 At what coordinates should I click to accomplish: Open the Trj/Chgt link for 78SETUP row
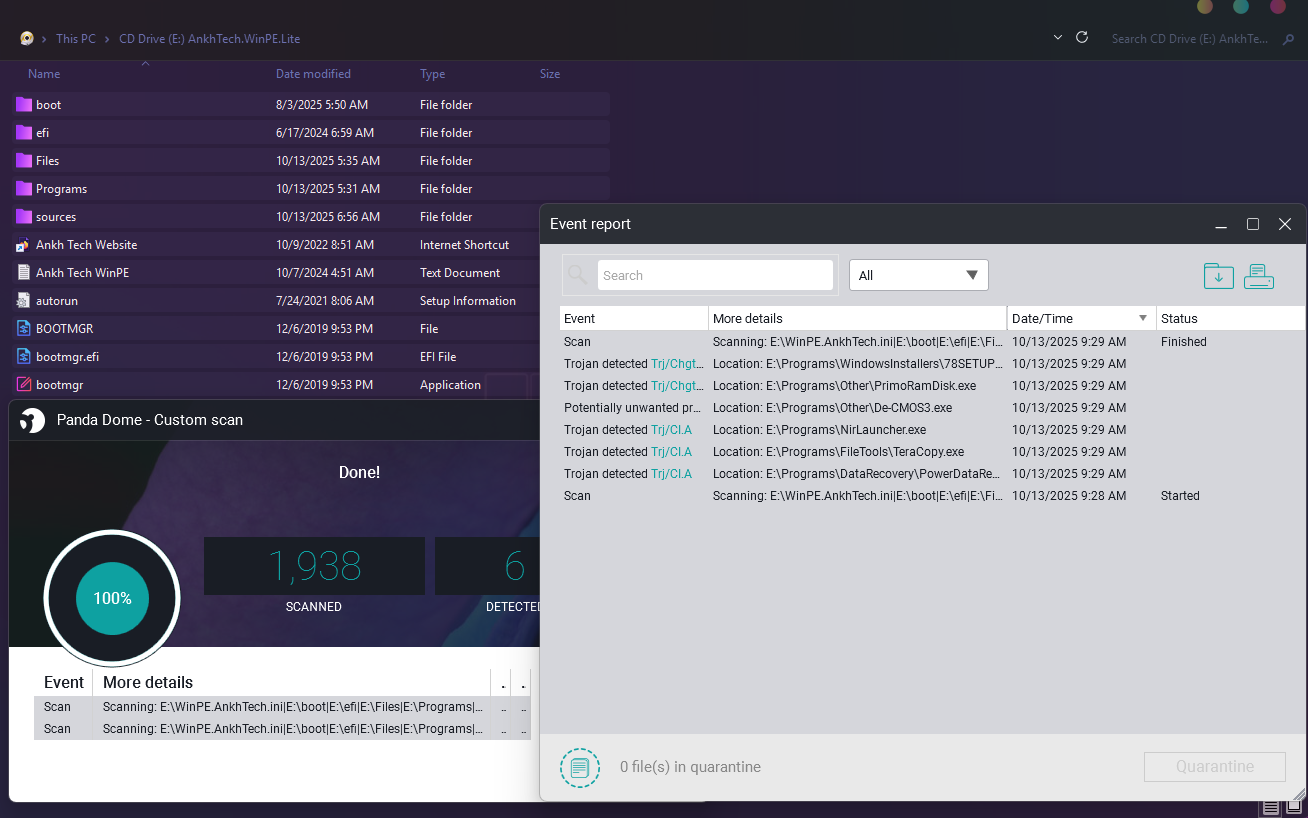pos(677,364)
